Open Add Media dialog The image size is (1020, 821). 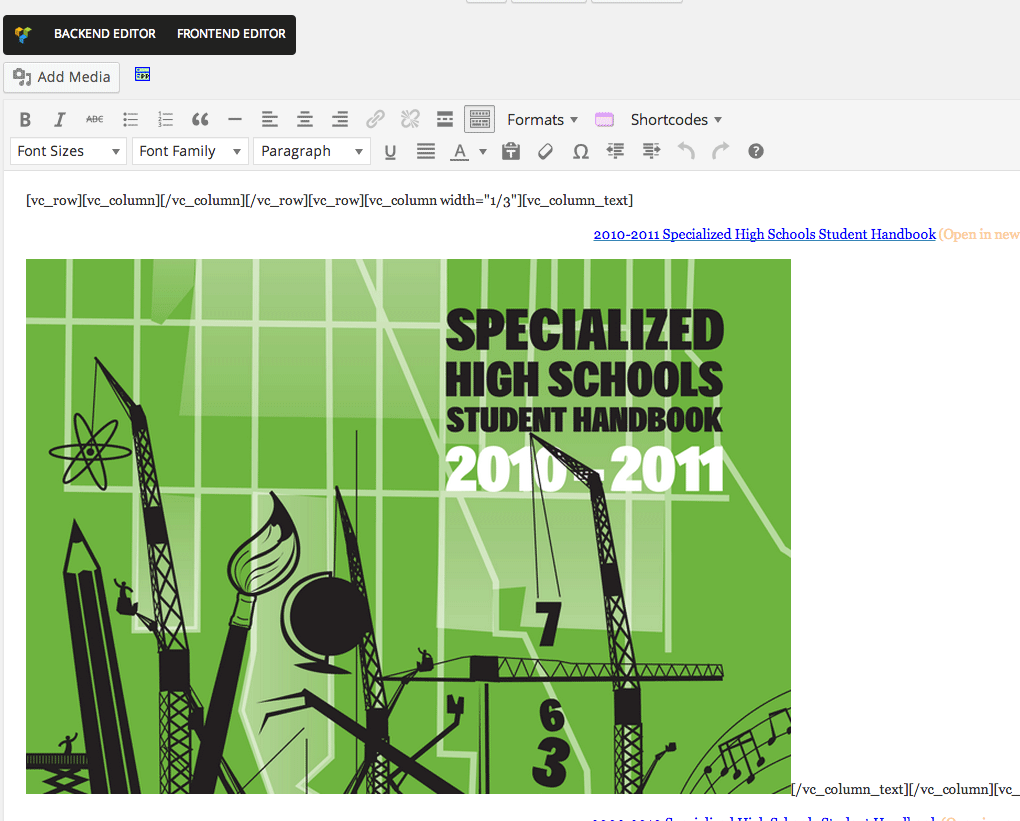click(x=62, y=77)
